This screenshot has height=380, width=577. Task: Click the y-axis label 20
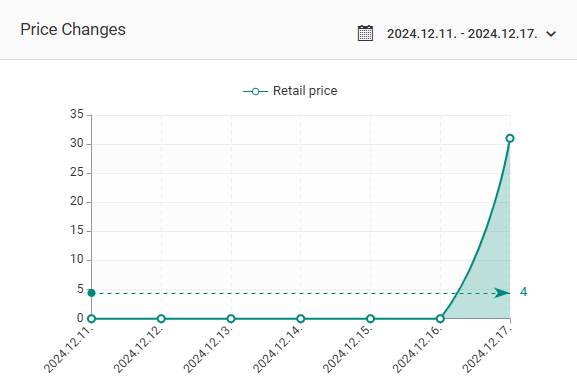coord(77,201)
